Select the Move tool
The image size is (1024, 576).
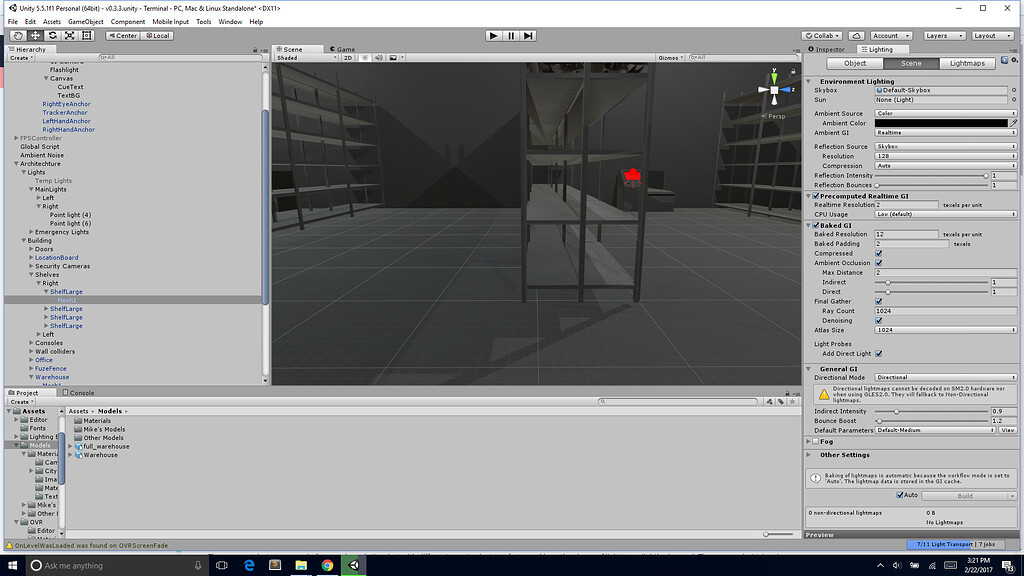click(x=34, y=35)
